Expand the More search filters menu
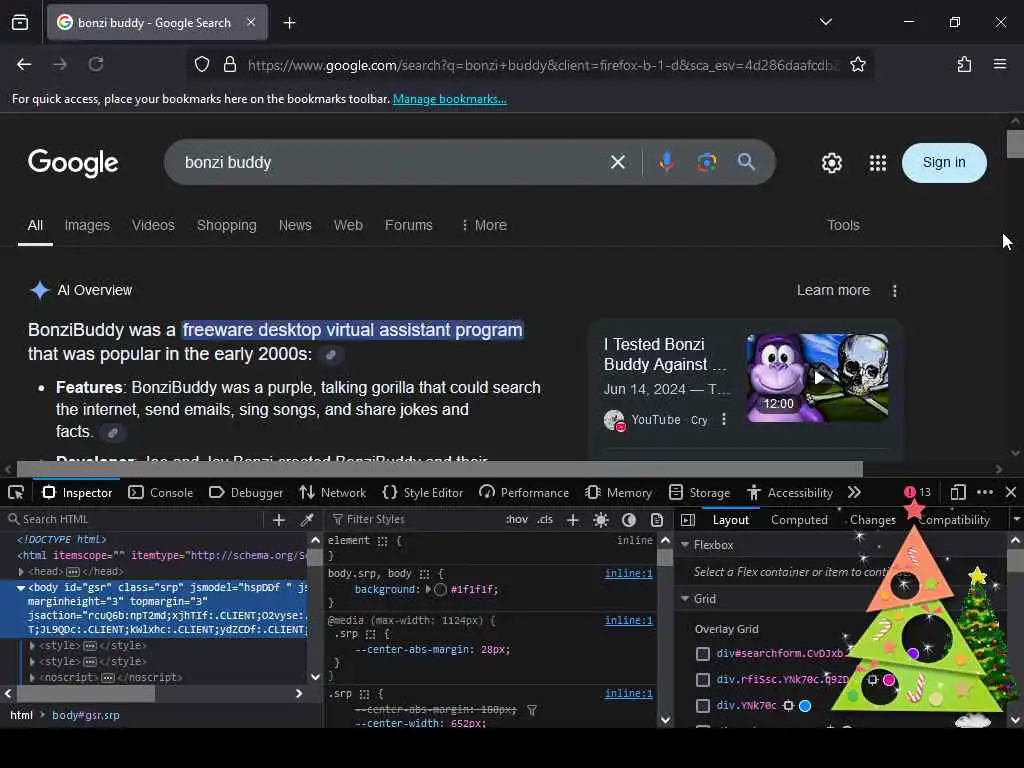The image size is (1024, 768). 484,225
